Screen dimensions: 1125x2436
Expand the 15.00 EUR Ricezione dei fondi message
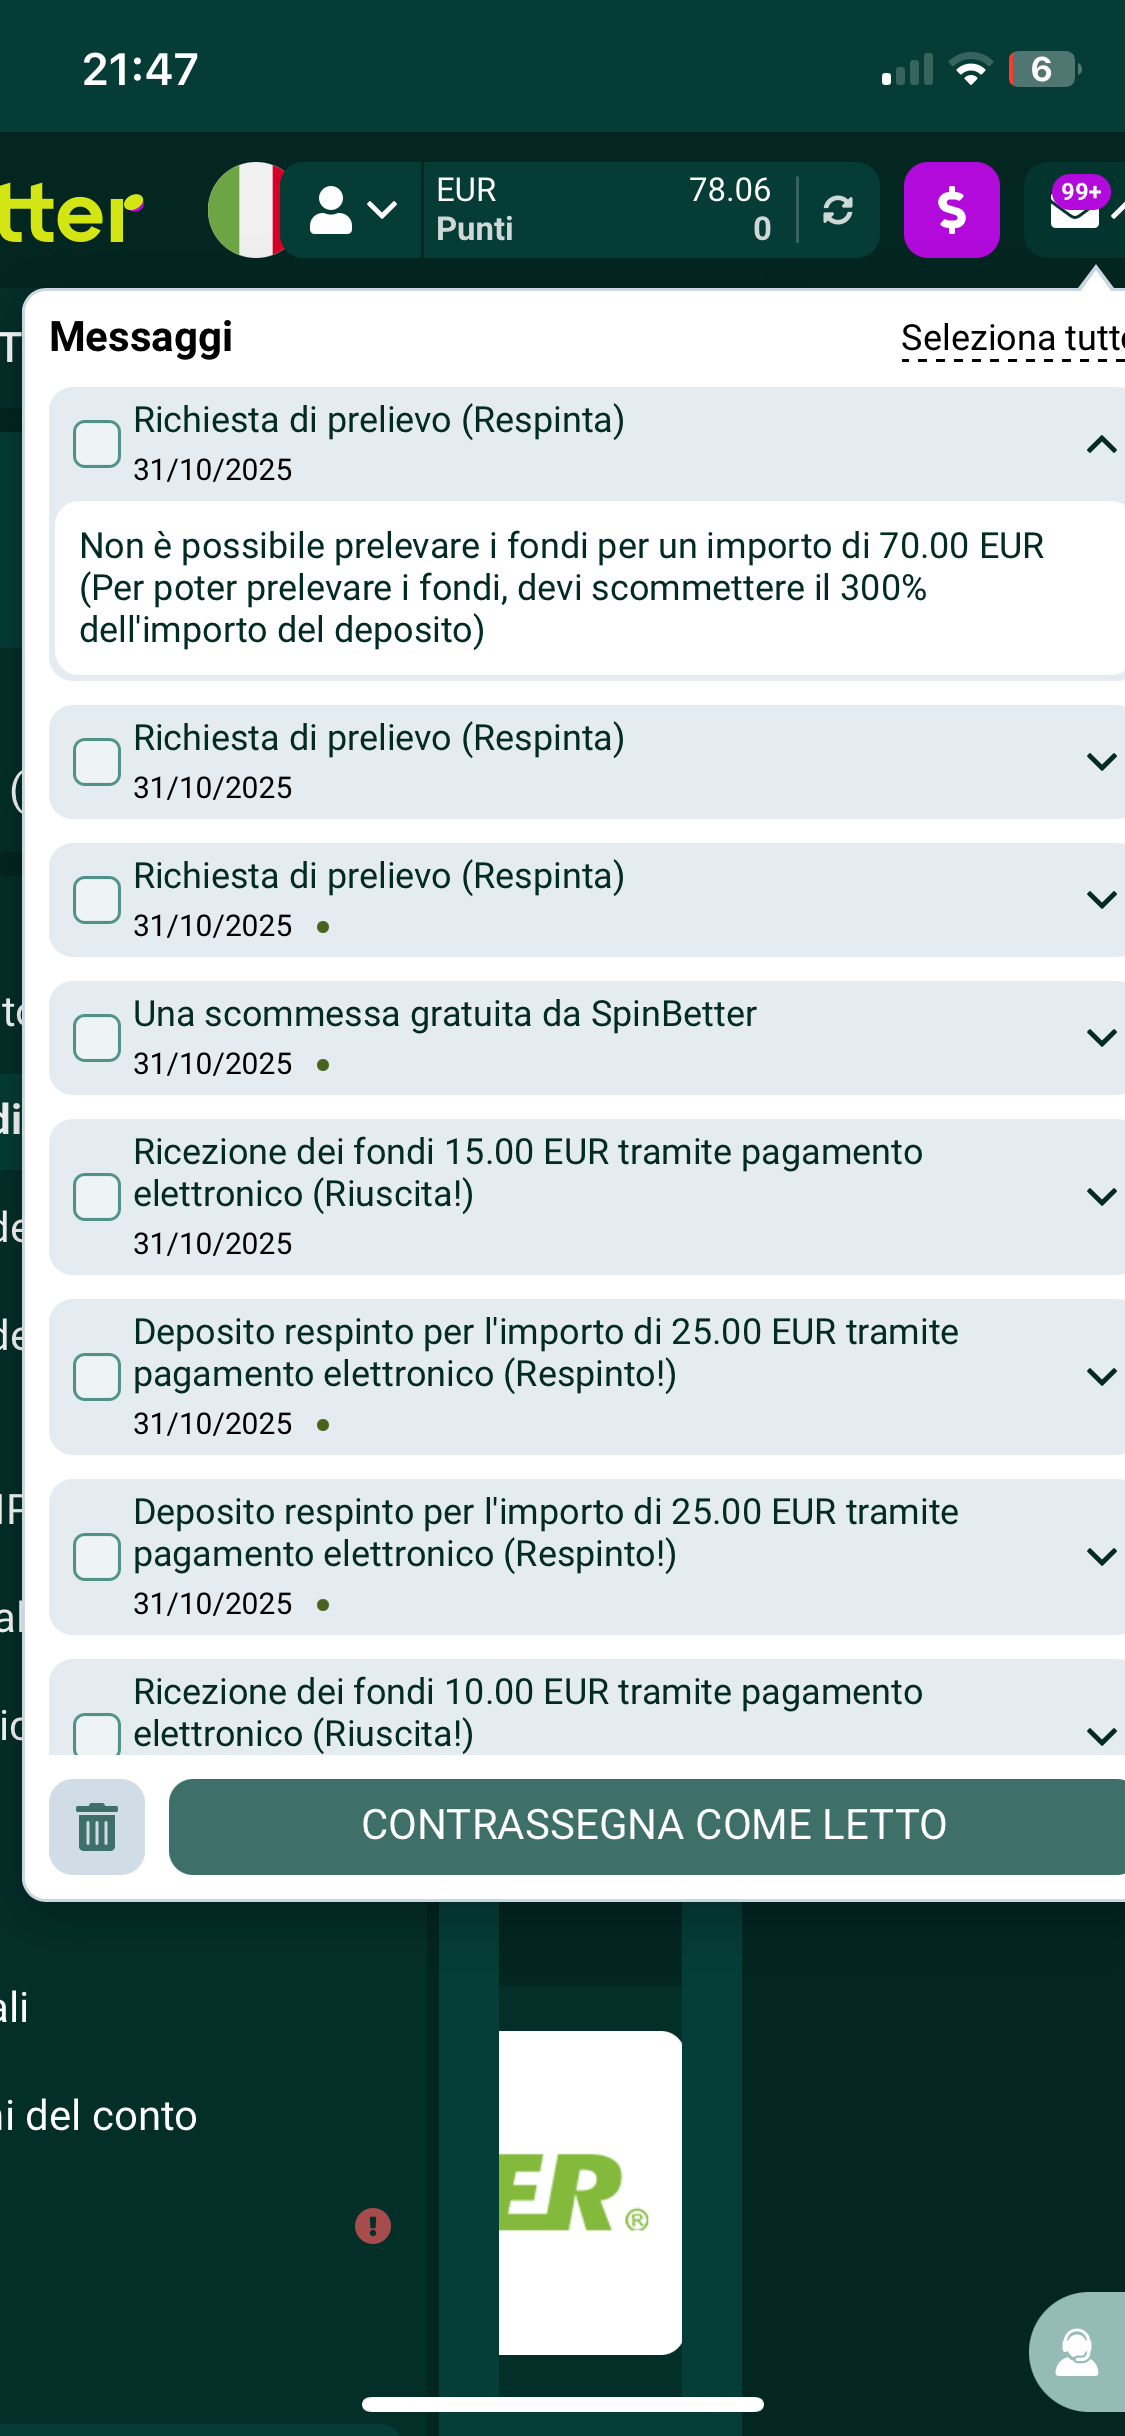(1101, 1197)
